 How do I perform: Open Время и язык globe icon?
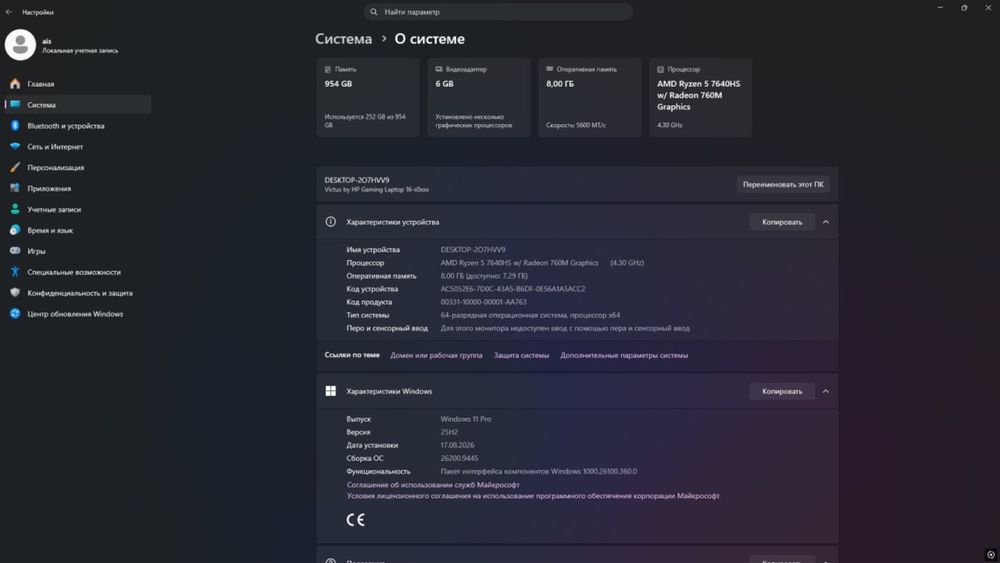[15, 230]
